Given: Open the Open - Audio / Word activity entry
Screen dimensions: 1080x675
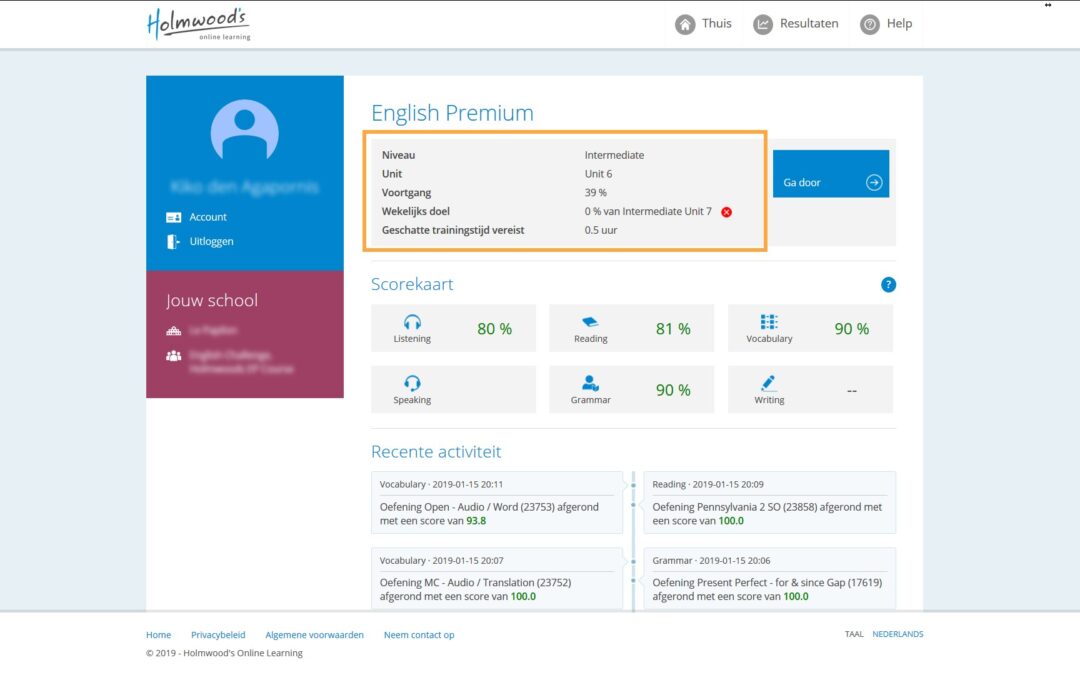Looking at the screenshot, I should tap(497, 503).
